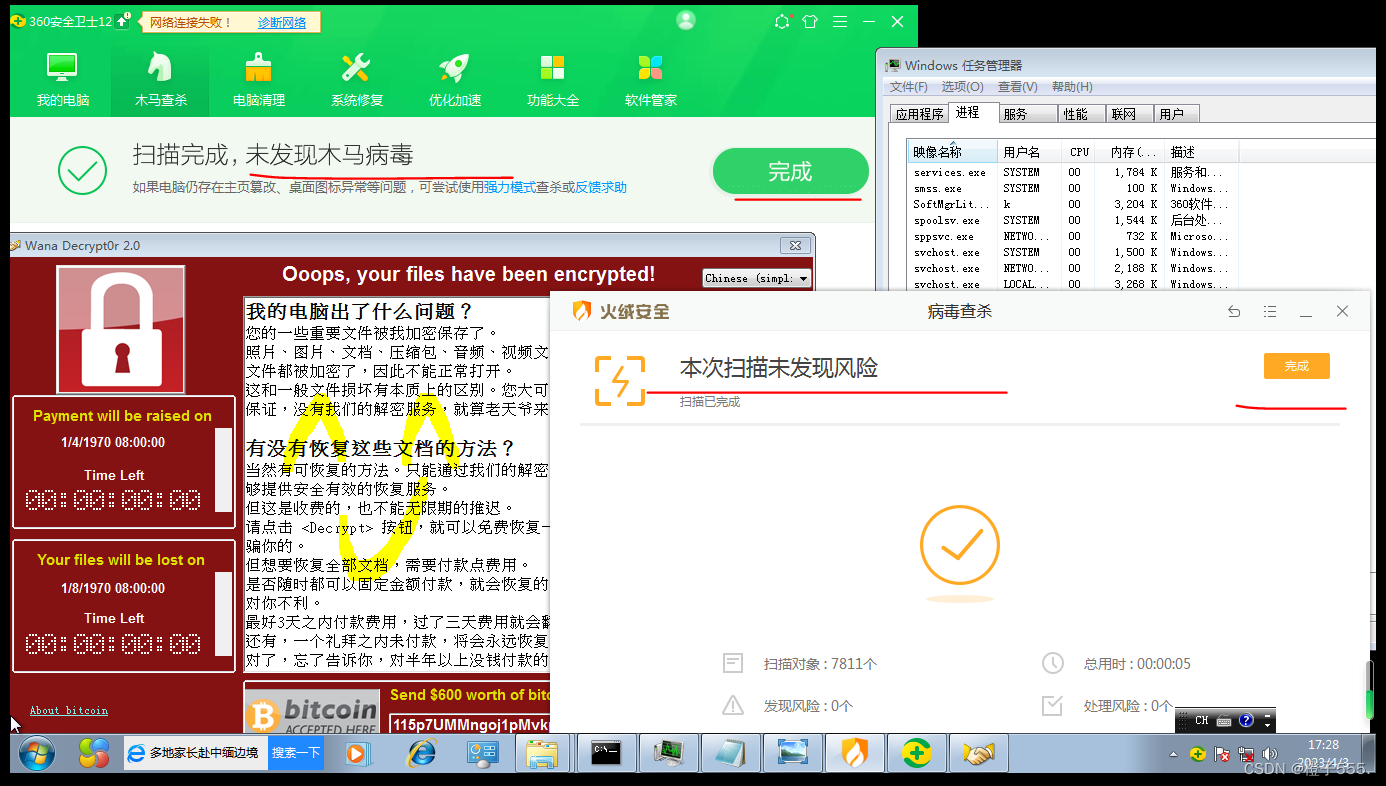Click the 360 notification icon with red dot
Image resolution: width=1386 pixels, height=786 pixels.
pos(782,21)
